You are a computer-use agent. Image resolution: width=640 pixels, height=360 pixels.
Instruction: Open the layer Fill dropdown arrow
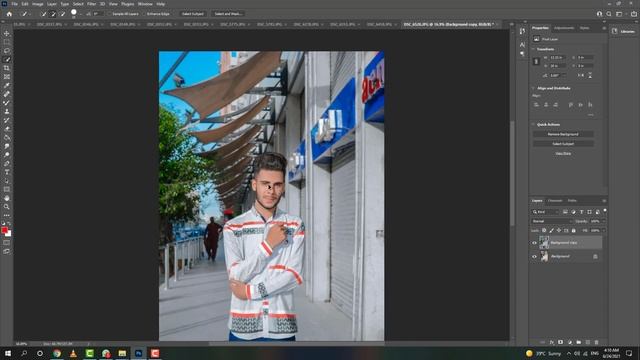tap(604, 231)
